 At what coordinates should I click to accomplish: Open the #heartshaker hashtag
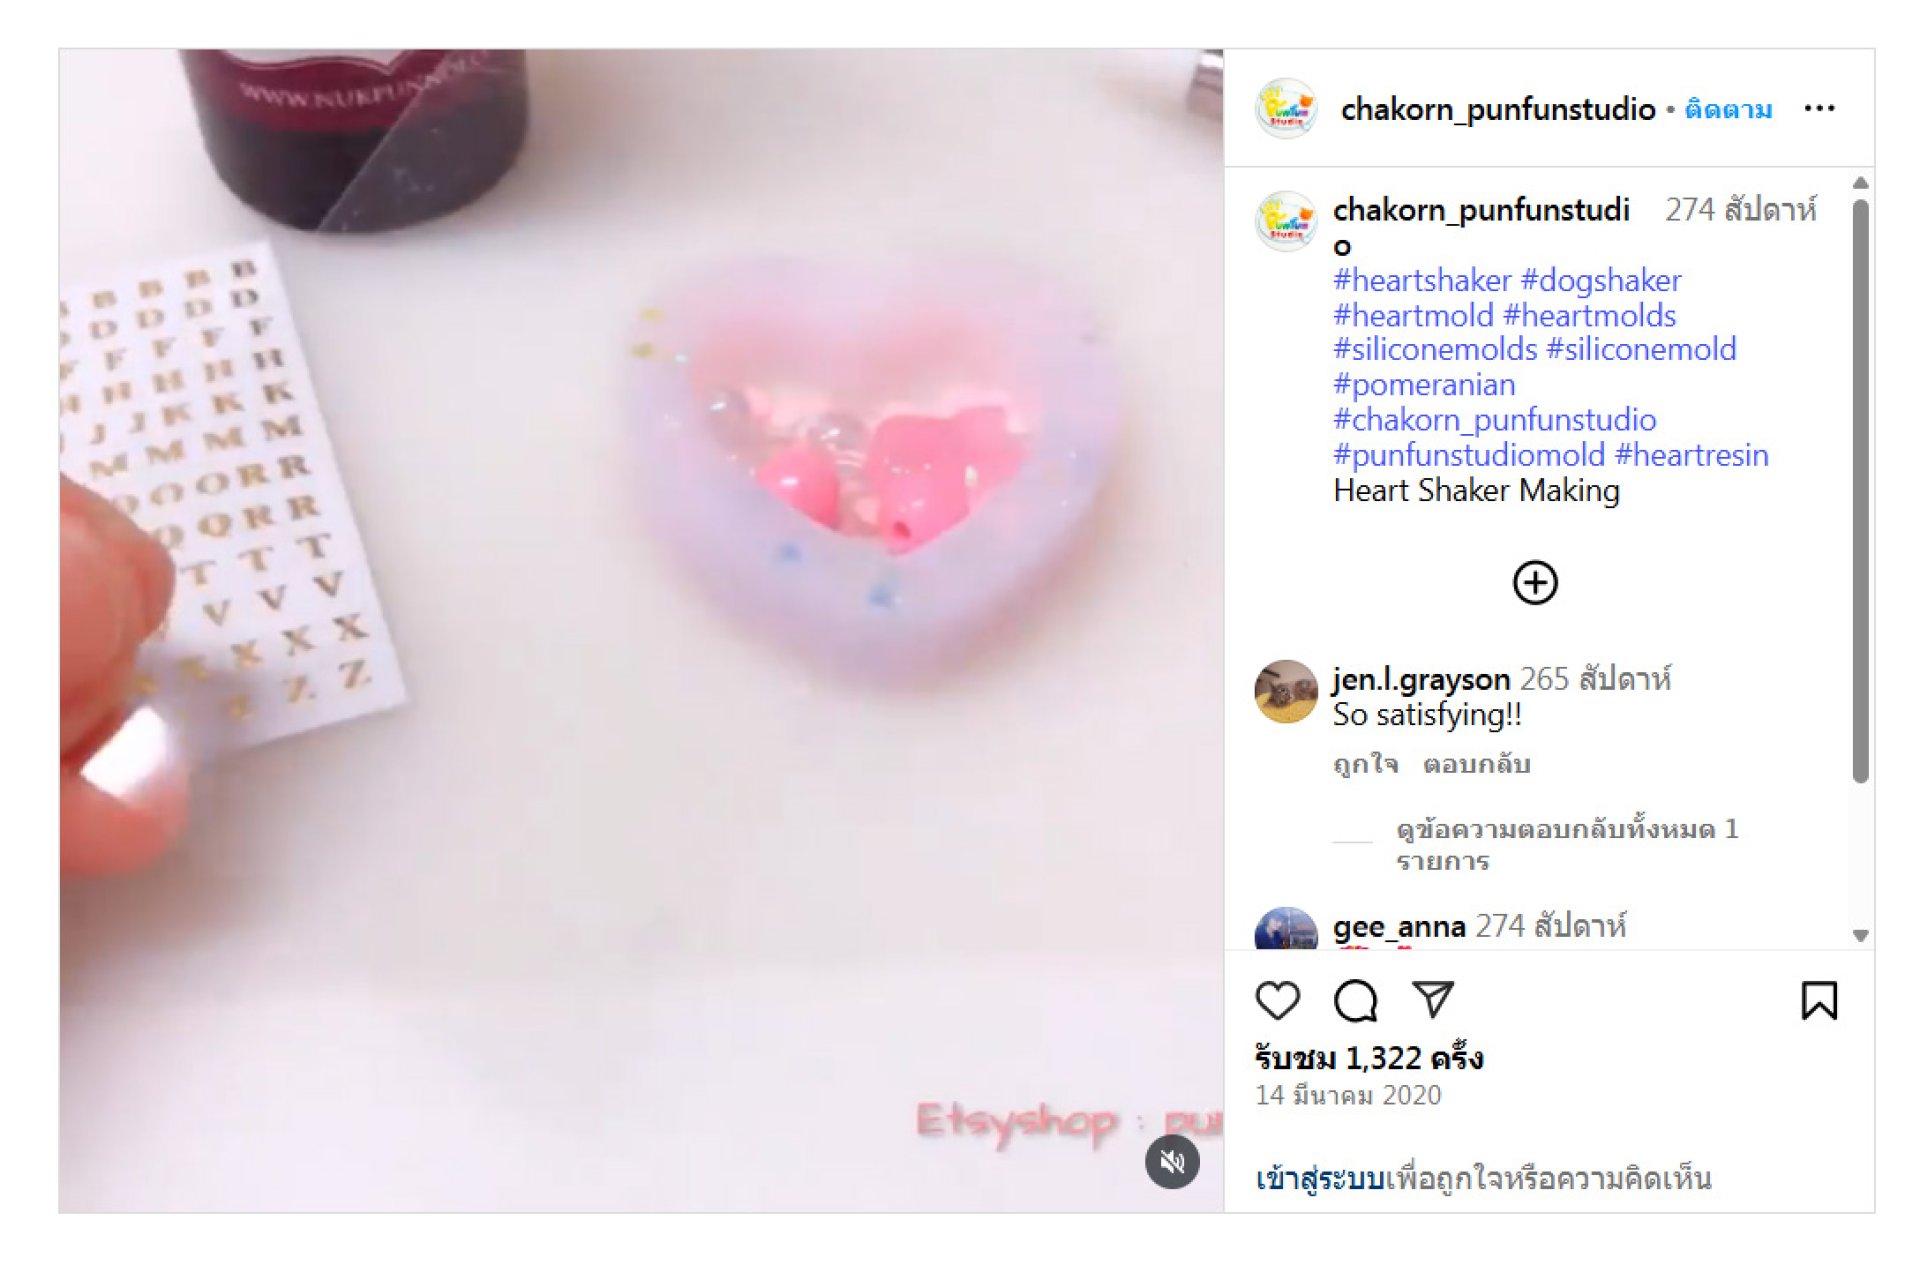pos(1422,280)
